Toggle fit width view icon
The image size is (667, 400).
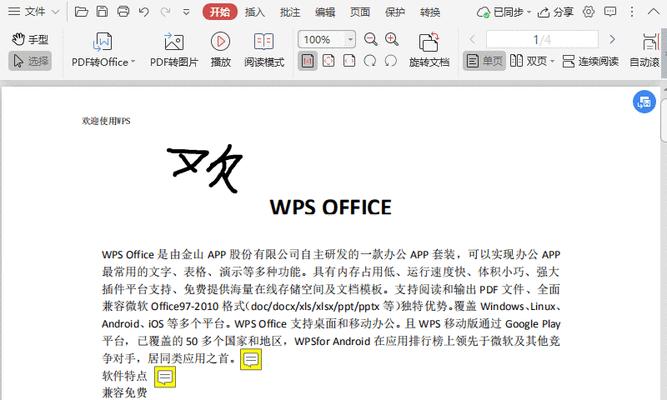click(349, 61)
